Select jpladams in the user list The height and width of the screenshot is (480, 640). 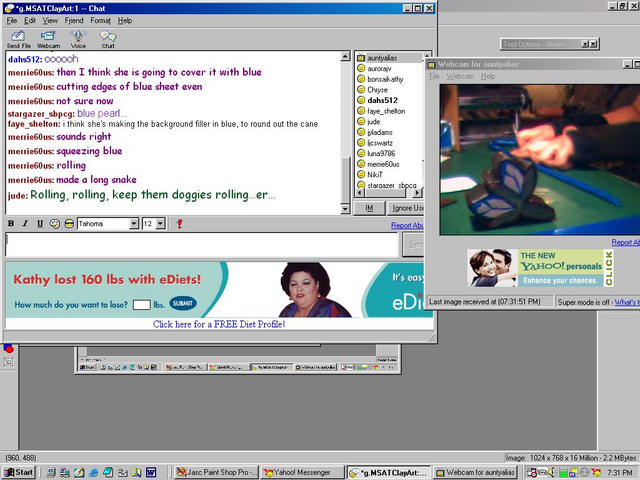[380, 132]
